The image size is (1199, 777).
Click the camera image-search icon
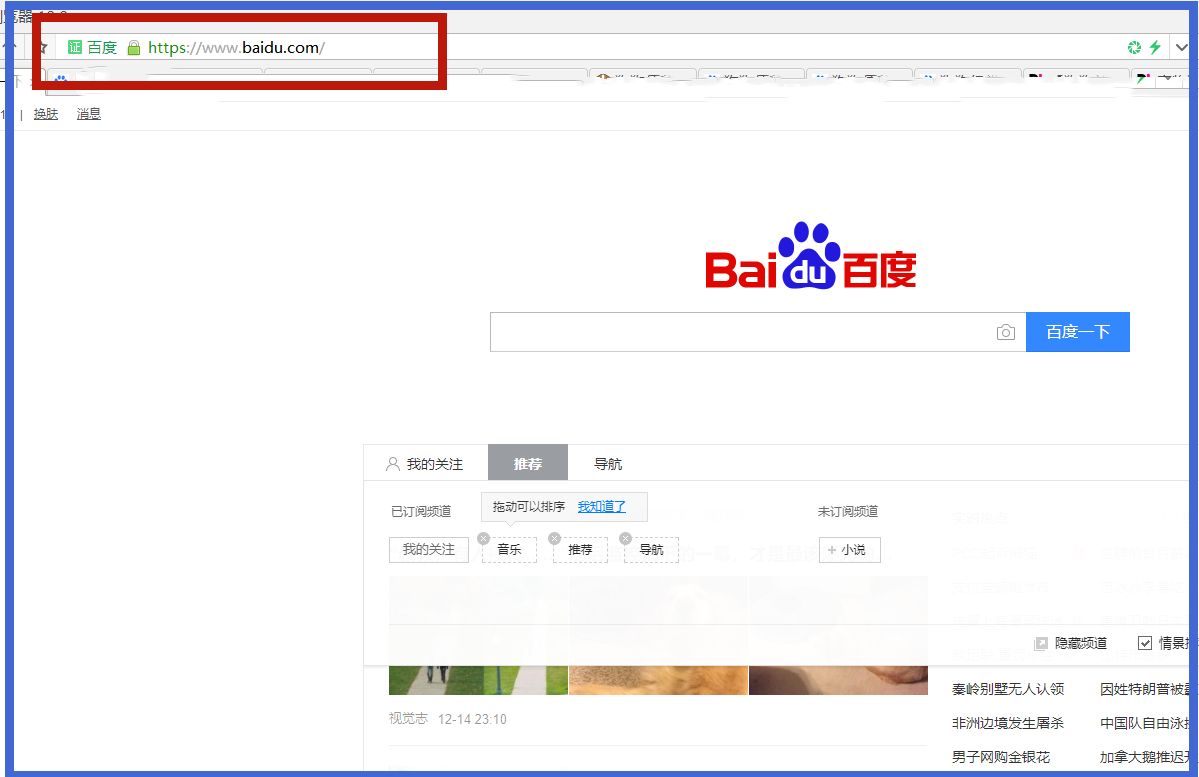(1006, 332)
